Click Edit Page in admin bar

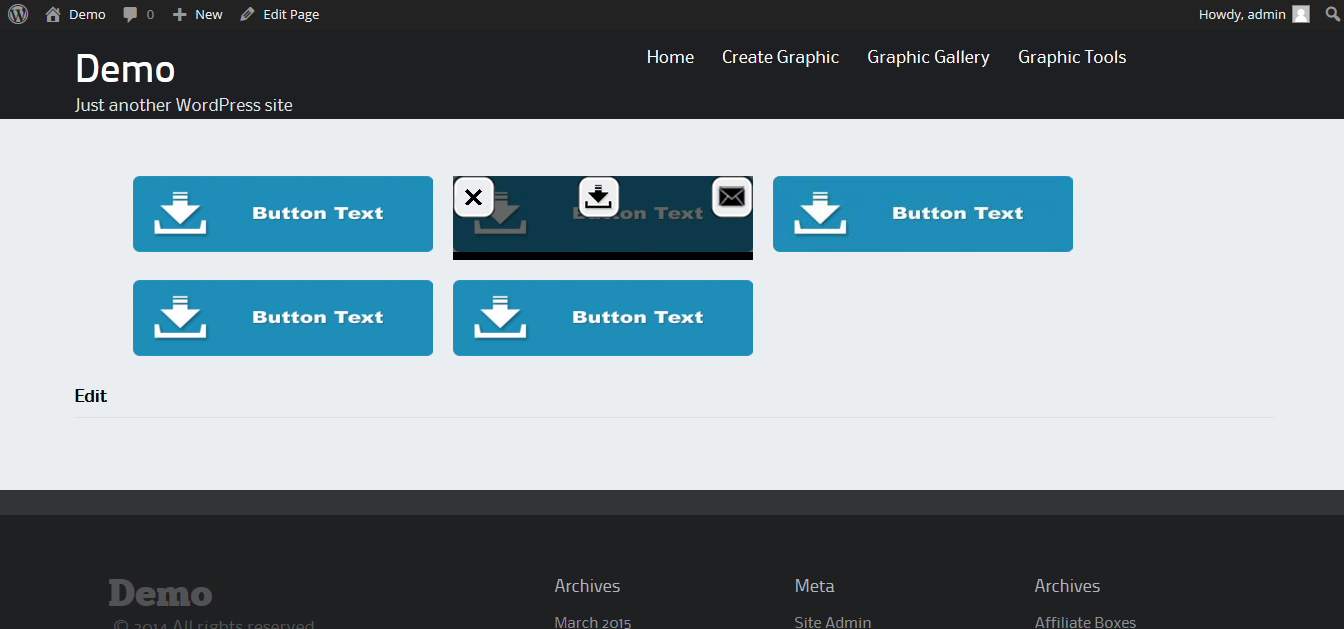281,14
